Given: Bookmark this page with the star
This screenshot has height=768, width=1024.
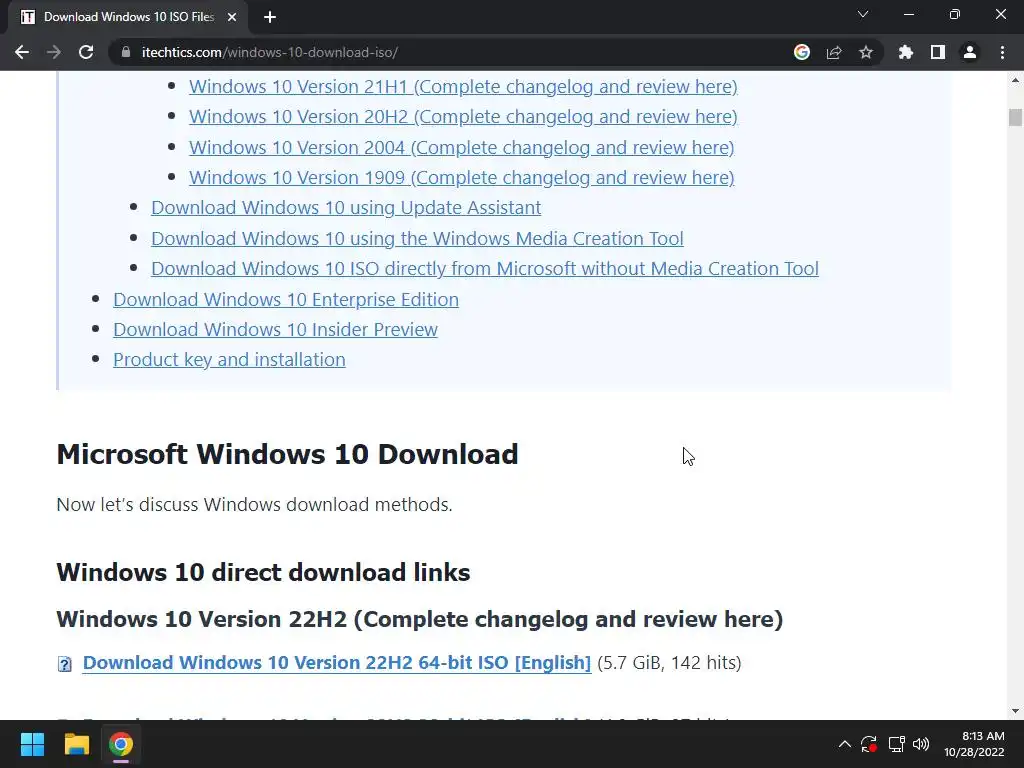Looking at the screenshot, I should [x=866, y=52].
